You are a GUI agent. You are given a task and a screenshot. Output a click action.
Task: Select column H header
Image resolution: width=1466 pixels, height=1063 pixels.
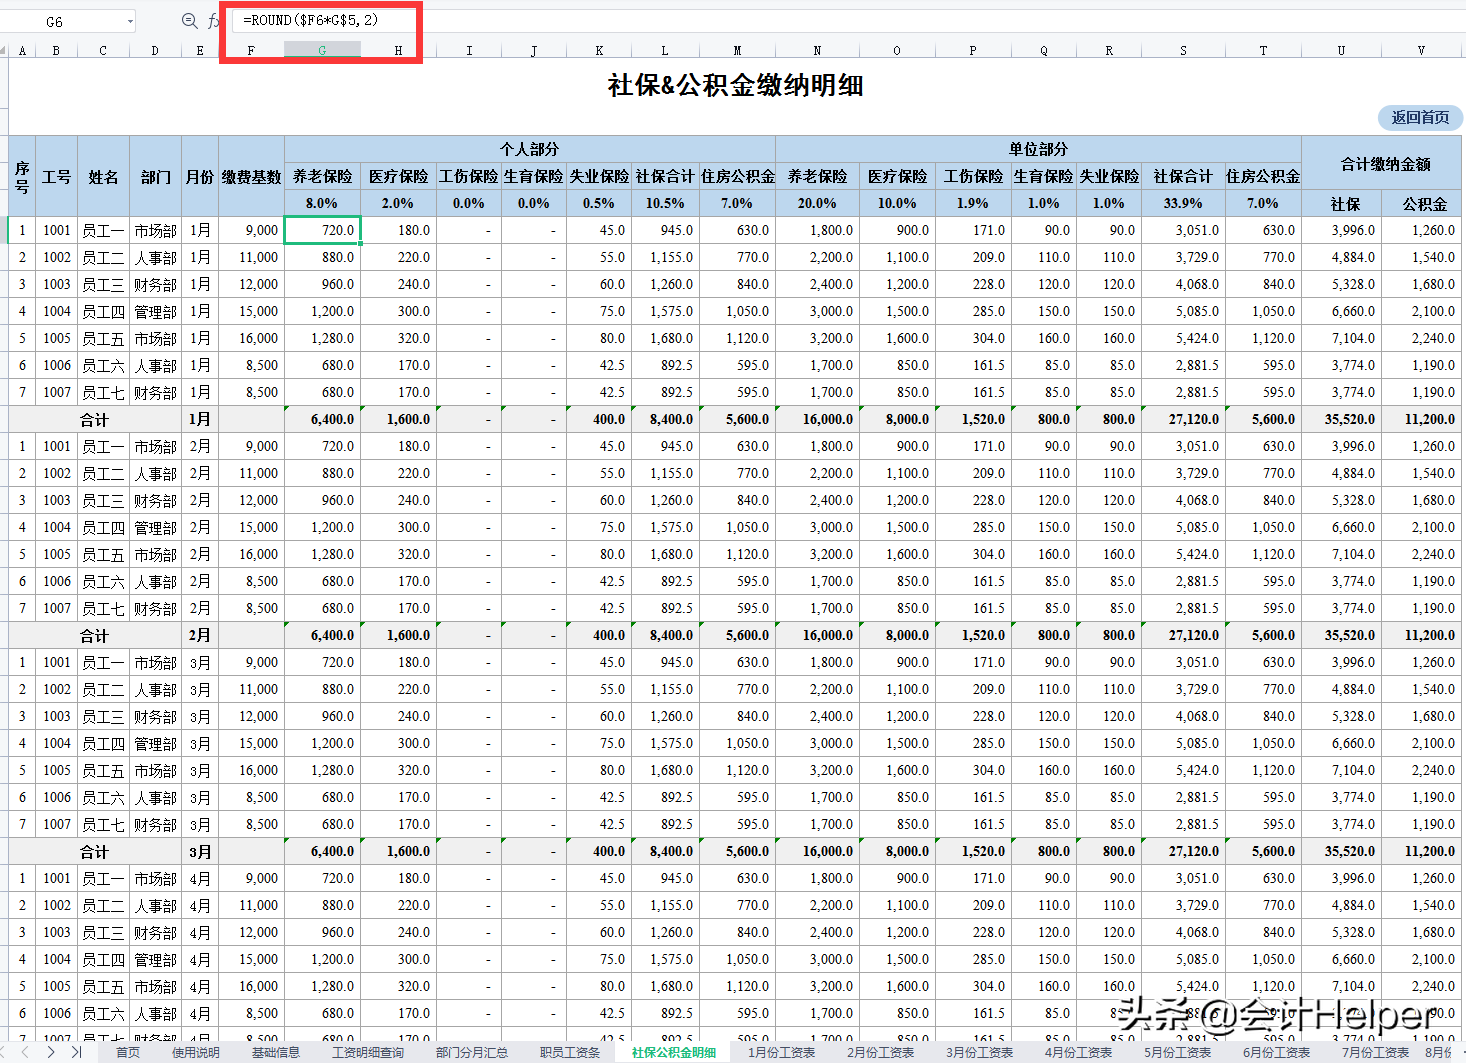tap(399, 50)
